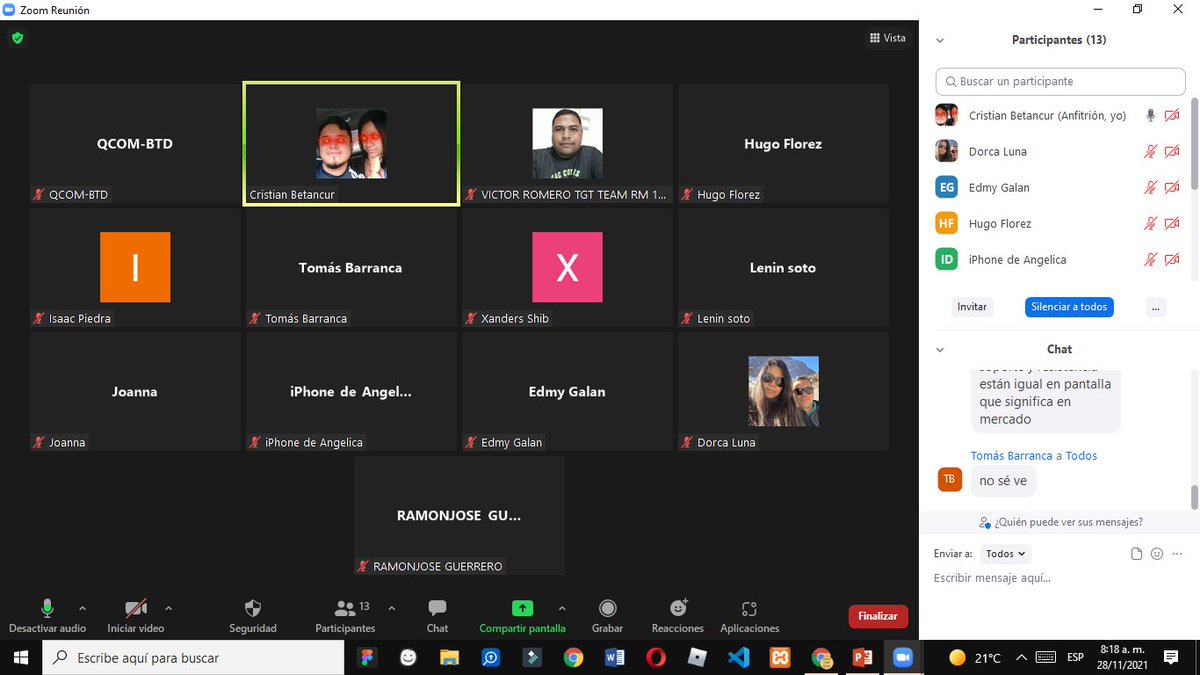Collapse the Participantes (13) panel chevron
The height and width of the screenshot is (675, 1200).
point(939,41)
